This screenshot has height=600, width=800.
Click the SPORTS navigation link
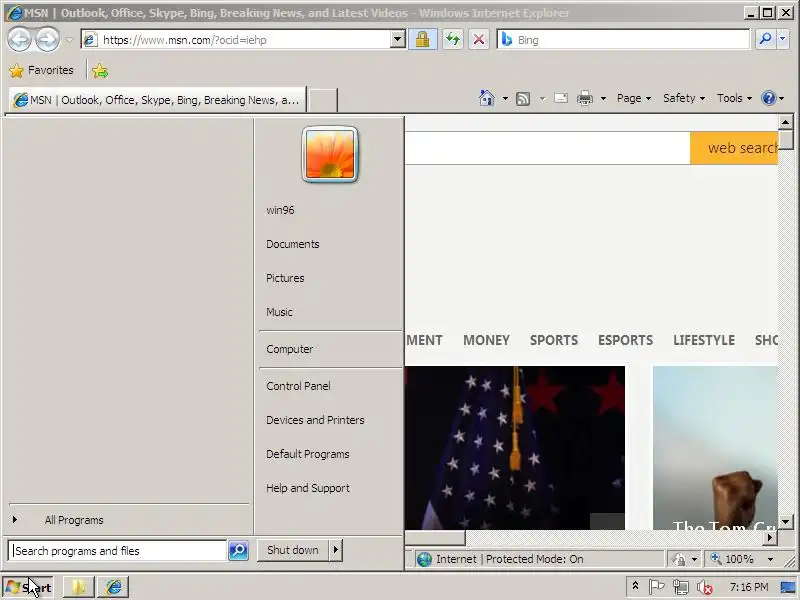pos(554,340)
